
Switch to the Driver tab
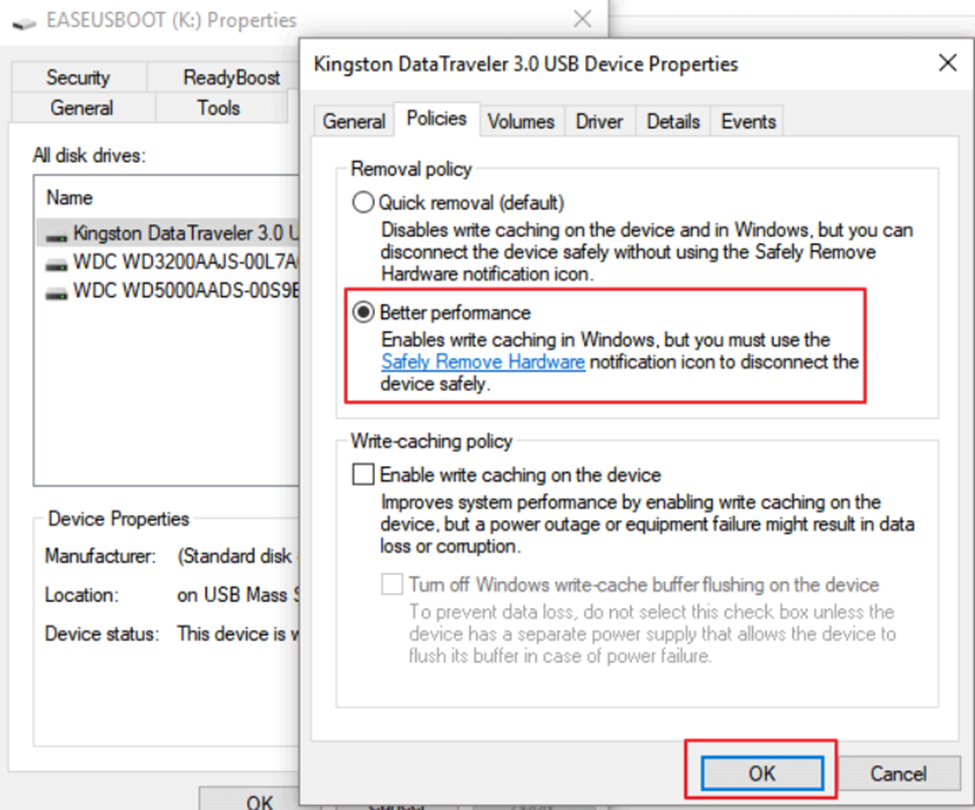599,121
